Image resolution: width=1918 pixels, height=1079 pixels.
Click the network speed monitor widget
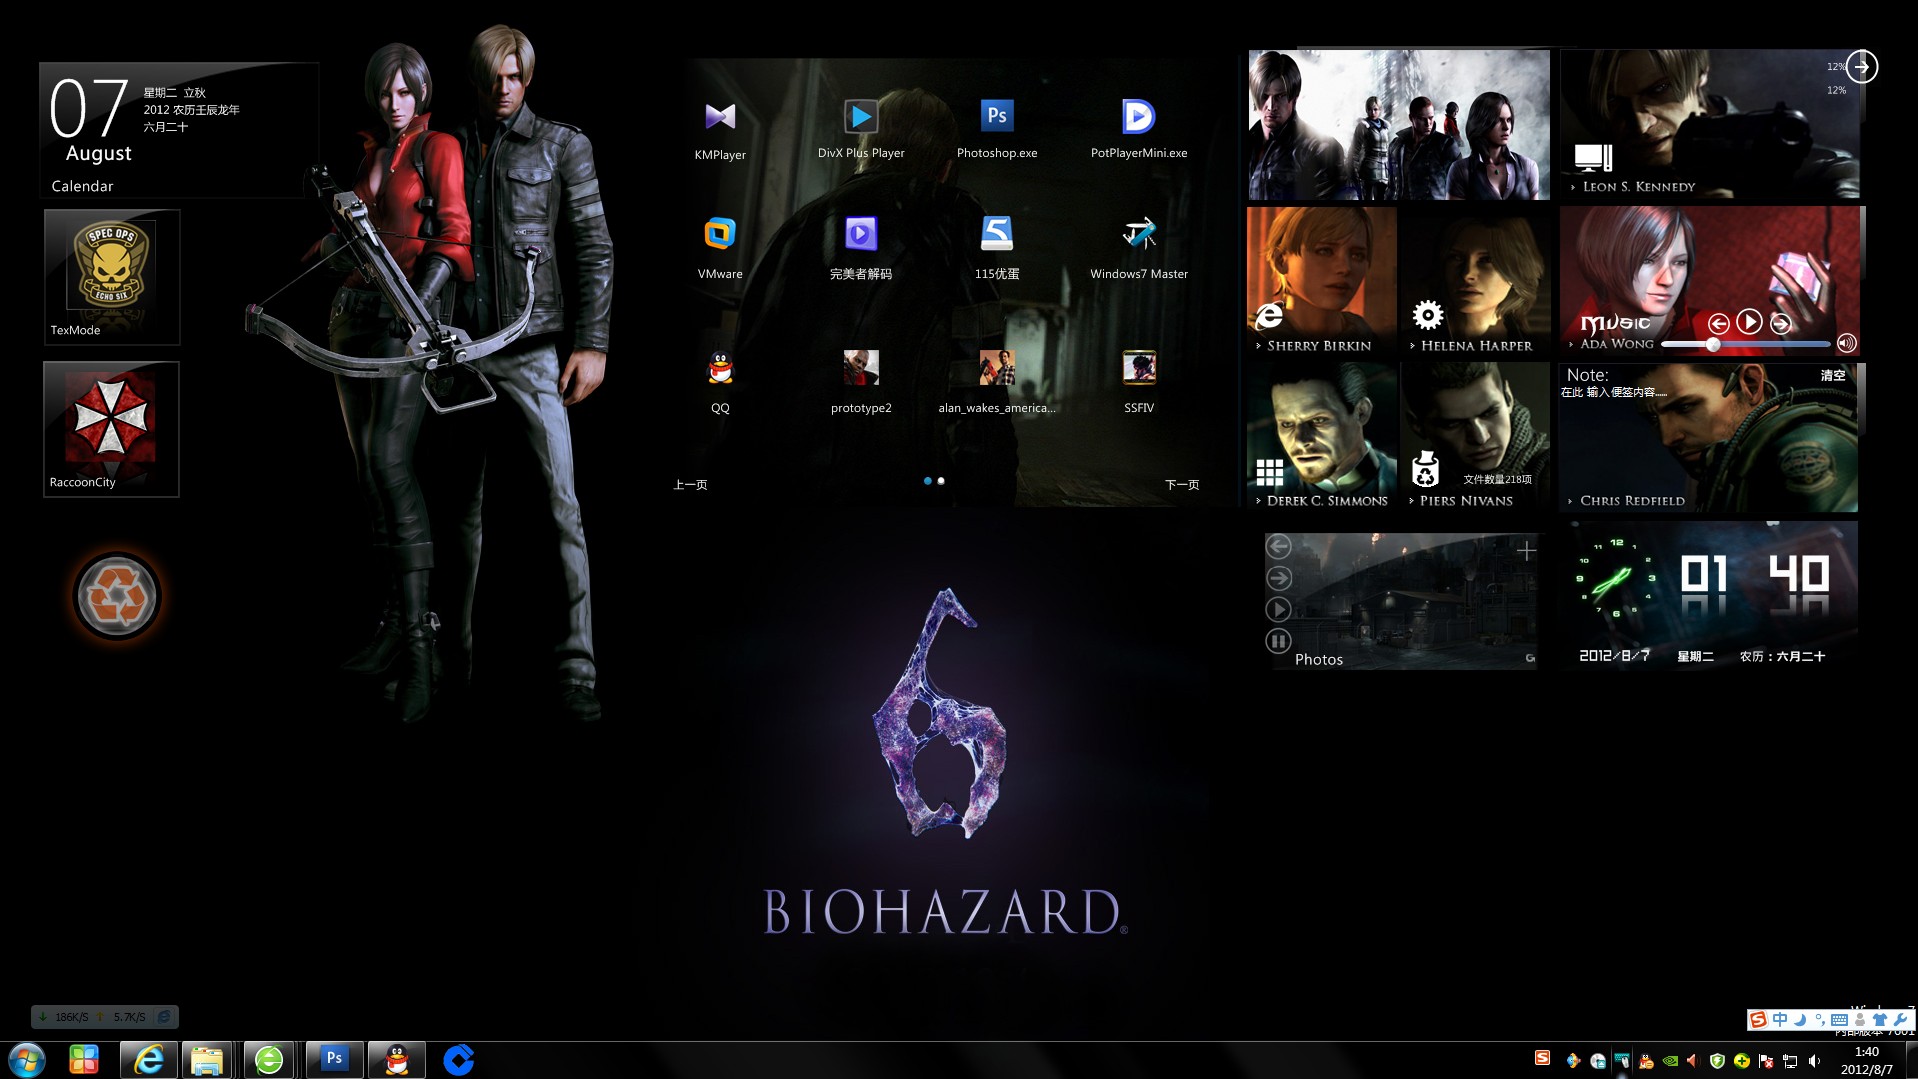pos(105,1017)
